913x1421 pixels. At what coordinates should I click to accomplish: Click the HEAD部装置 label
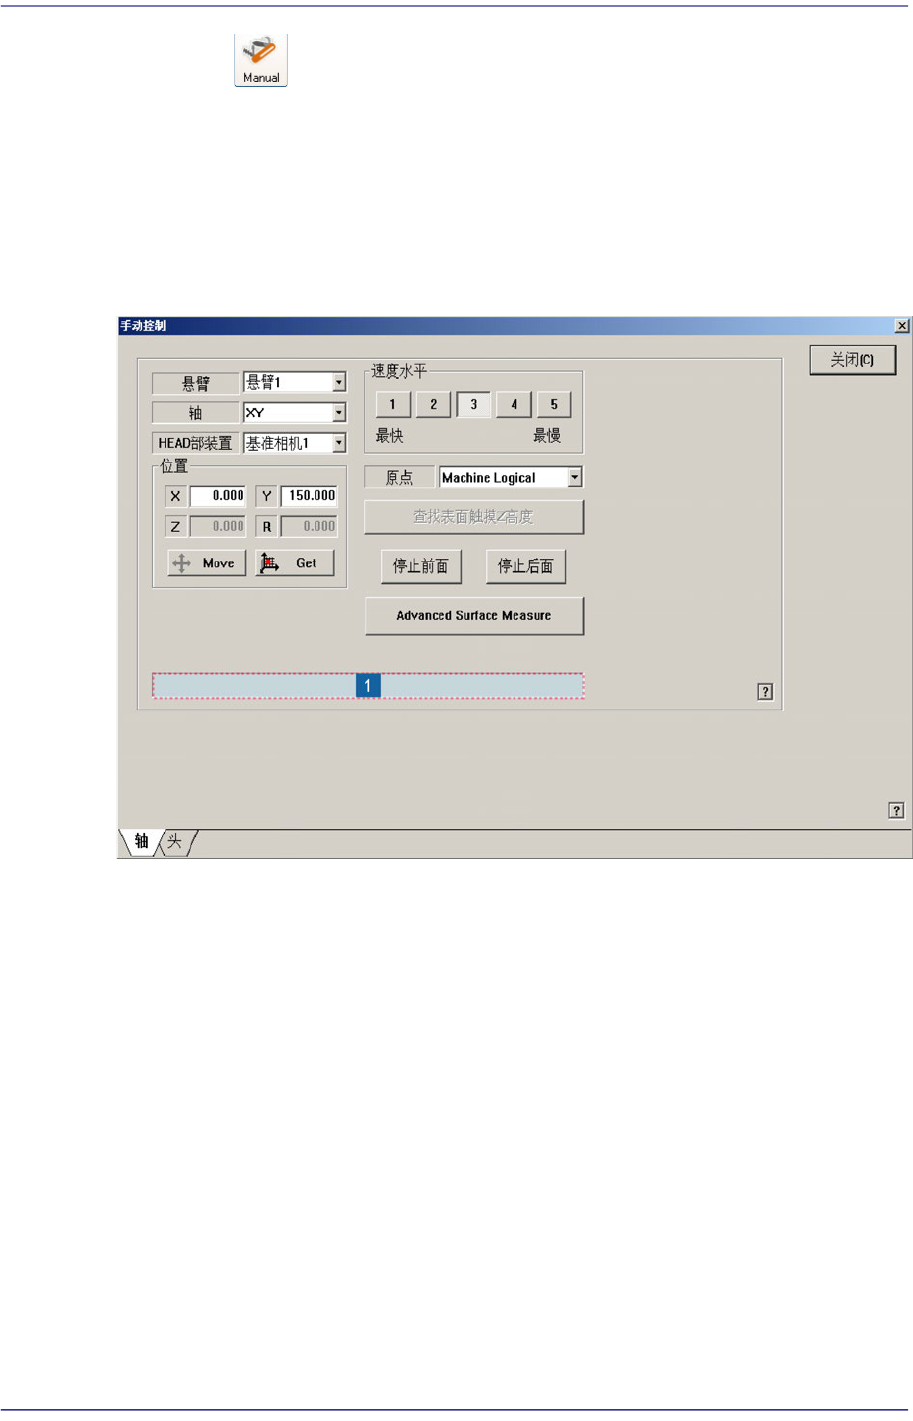[196, 443]
